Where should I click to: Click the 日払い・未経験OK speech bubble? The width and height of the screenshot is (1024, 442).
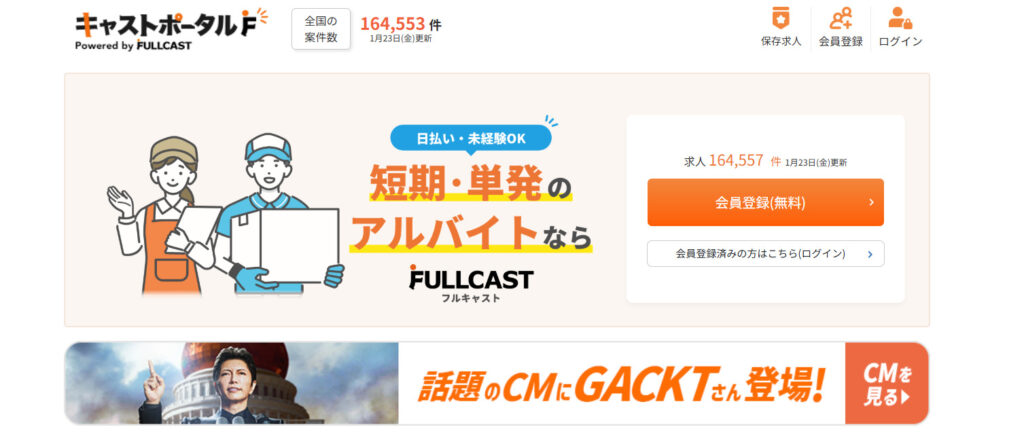[x=471, y=138]
